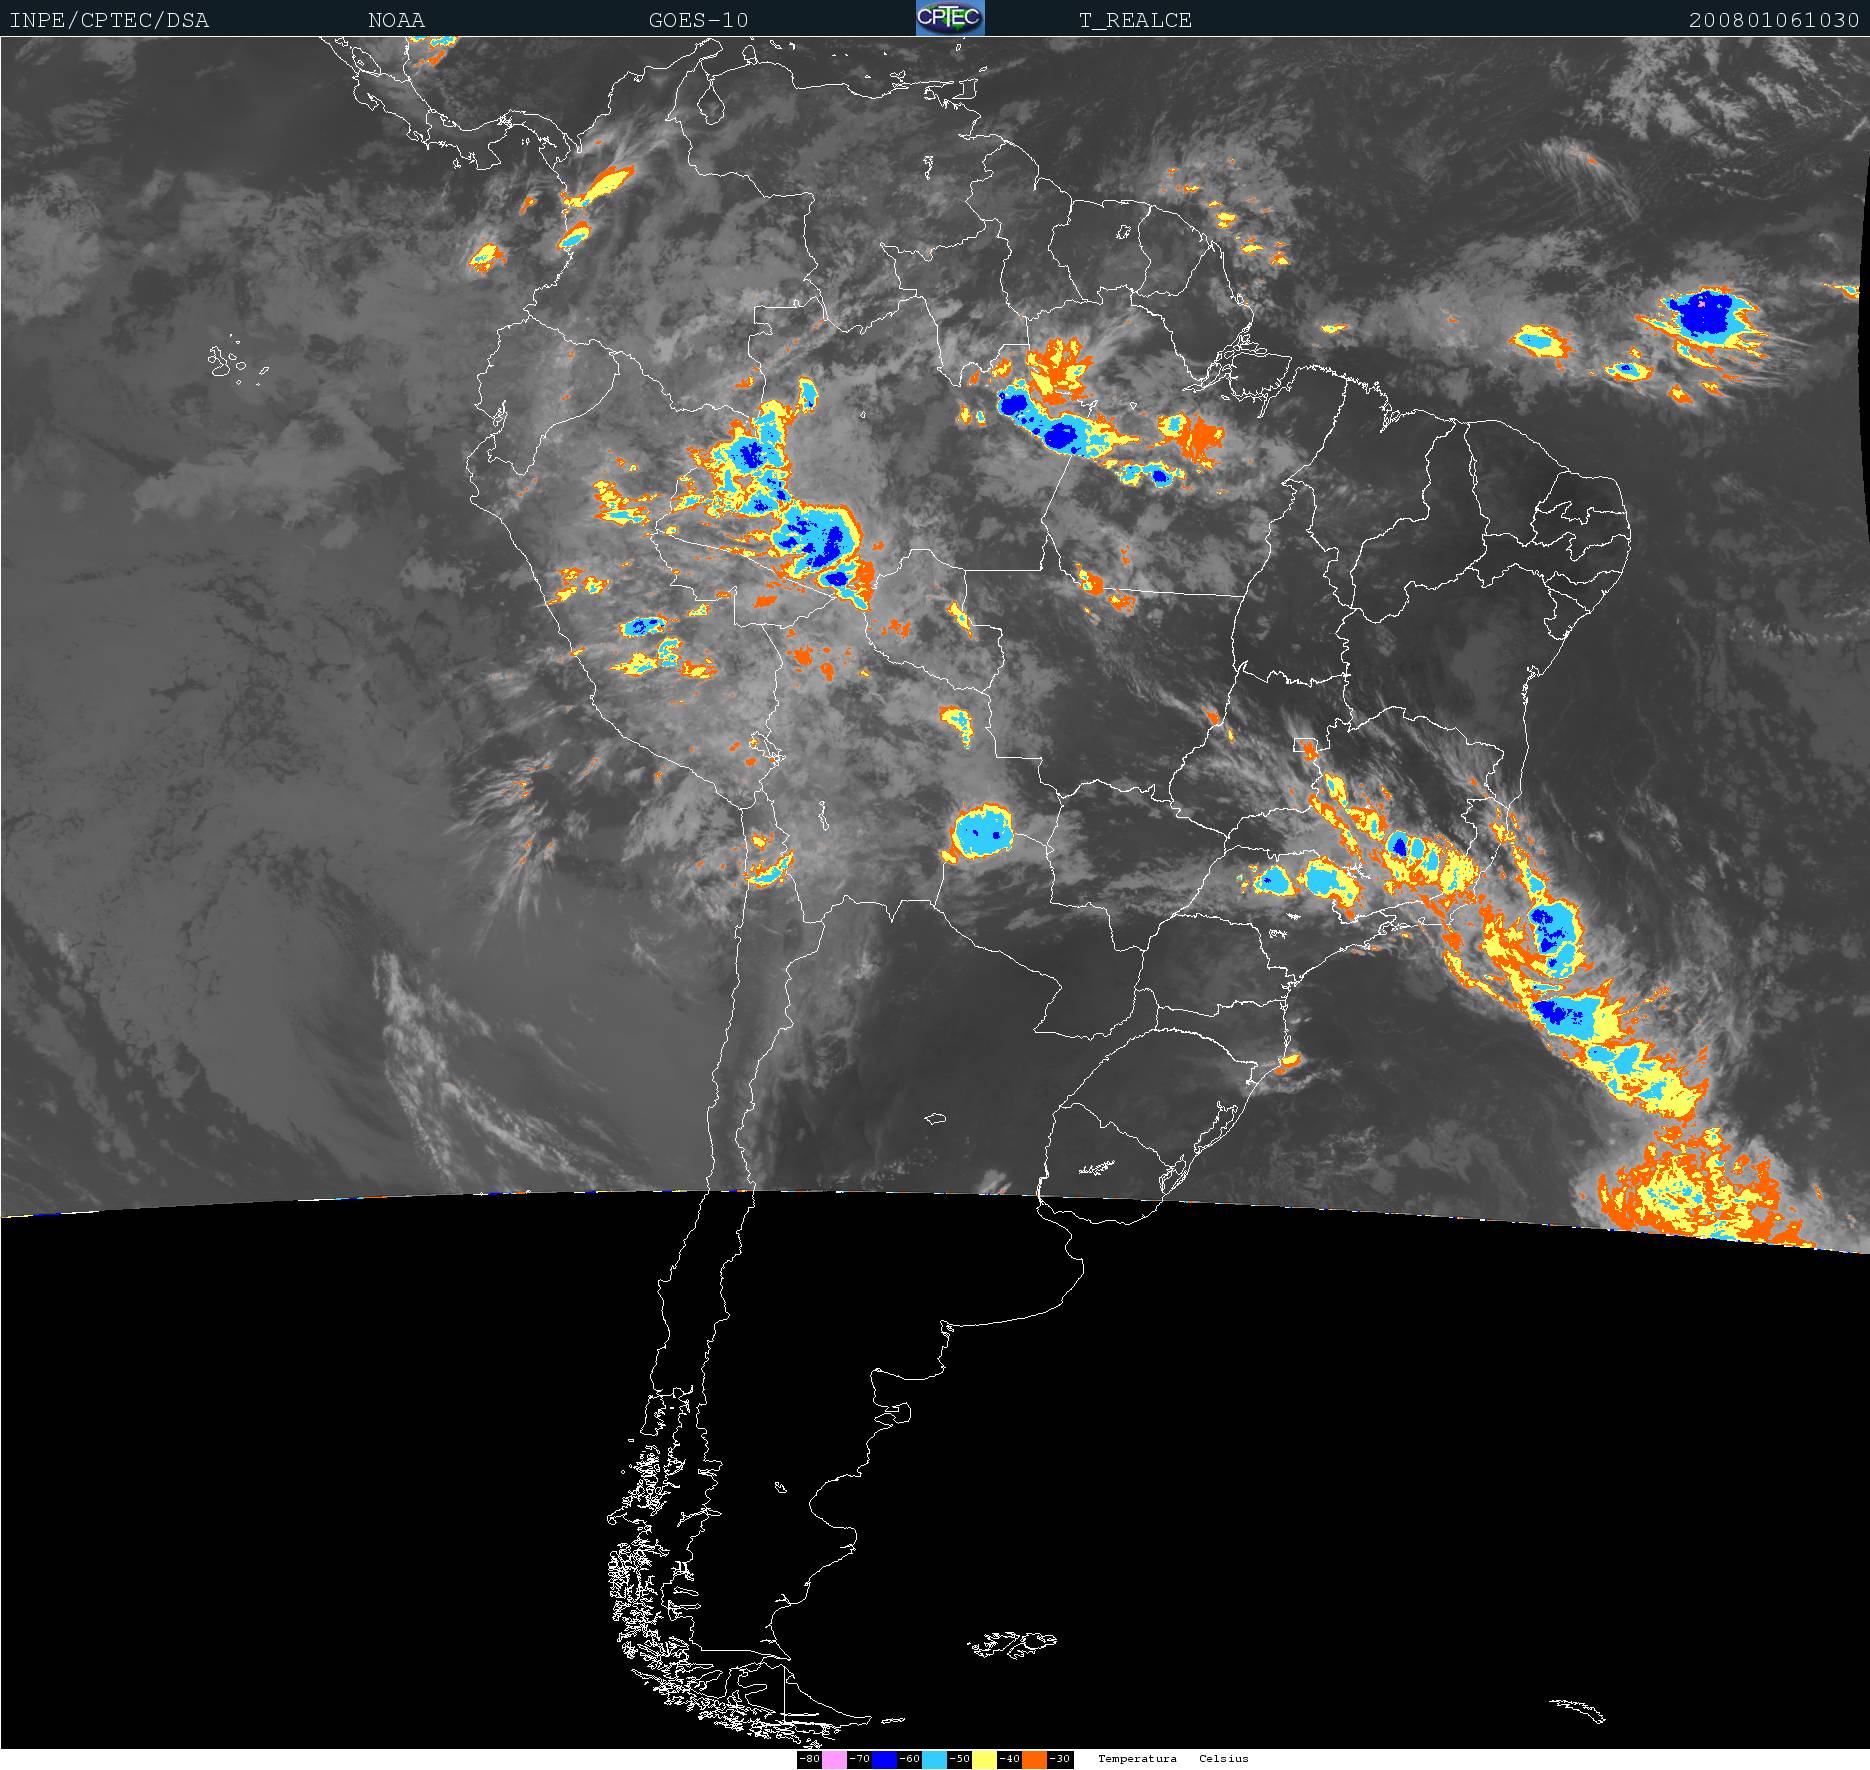Click the -80 legend temperature label

(809, 1759)
